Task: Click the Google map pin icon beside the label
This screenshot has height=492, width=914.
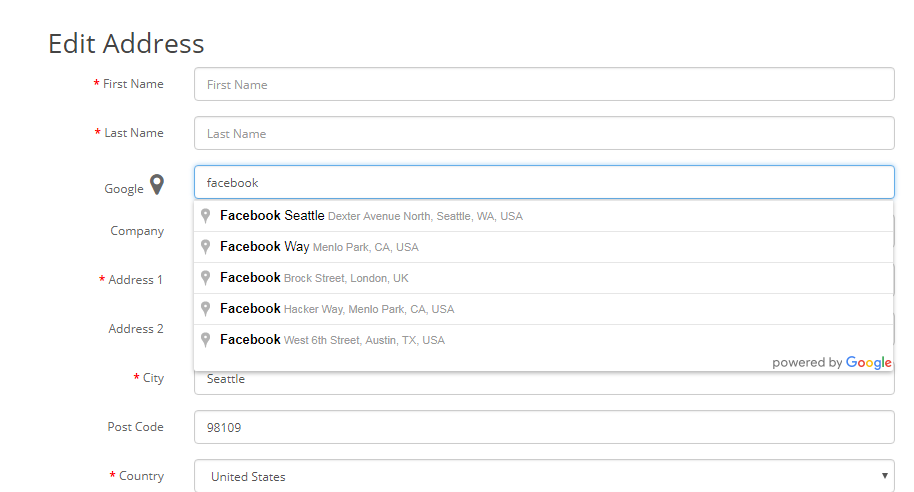Action: click(x=157, y=184)
